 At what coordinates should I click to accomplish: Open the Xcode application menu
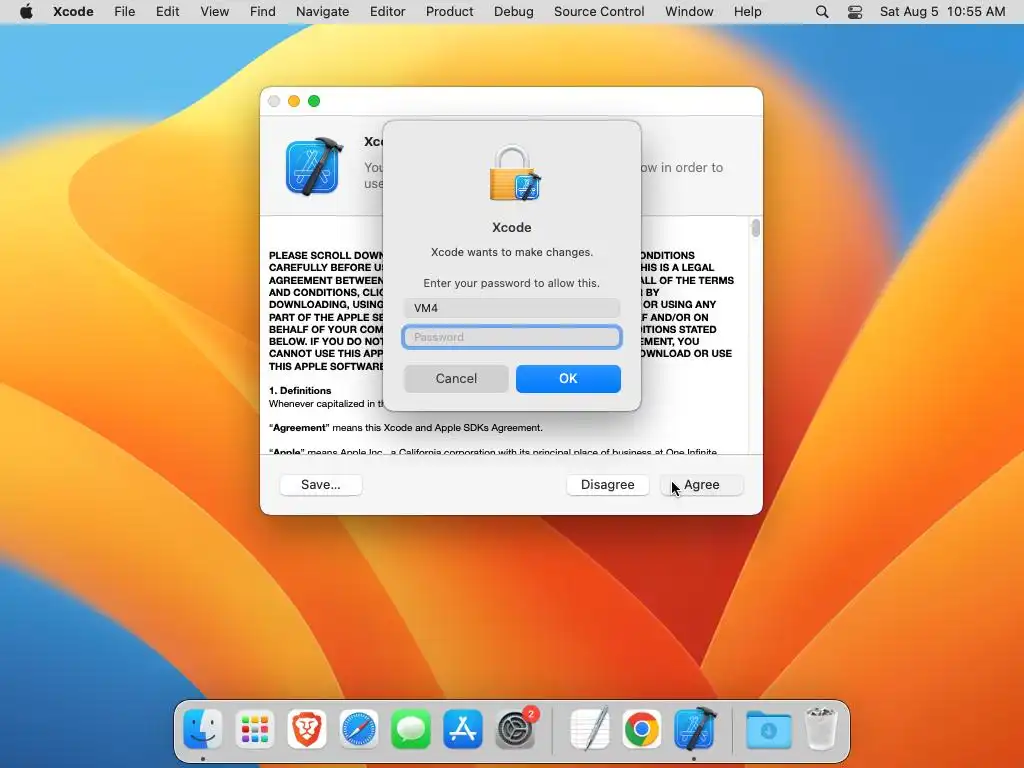coord(73,12)
